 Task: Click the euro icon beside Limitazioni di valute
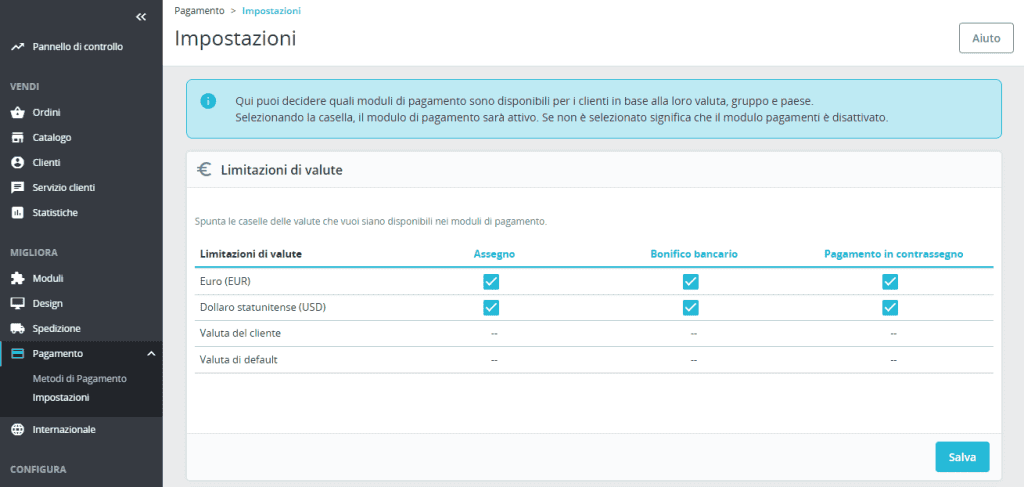[x=204, y=170]
